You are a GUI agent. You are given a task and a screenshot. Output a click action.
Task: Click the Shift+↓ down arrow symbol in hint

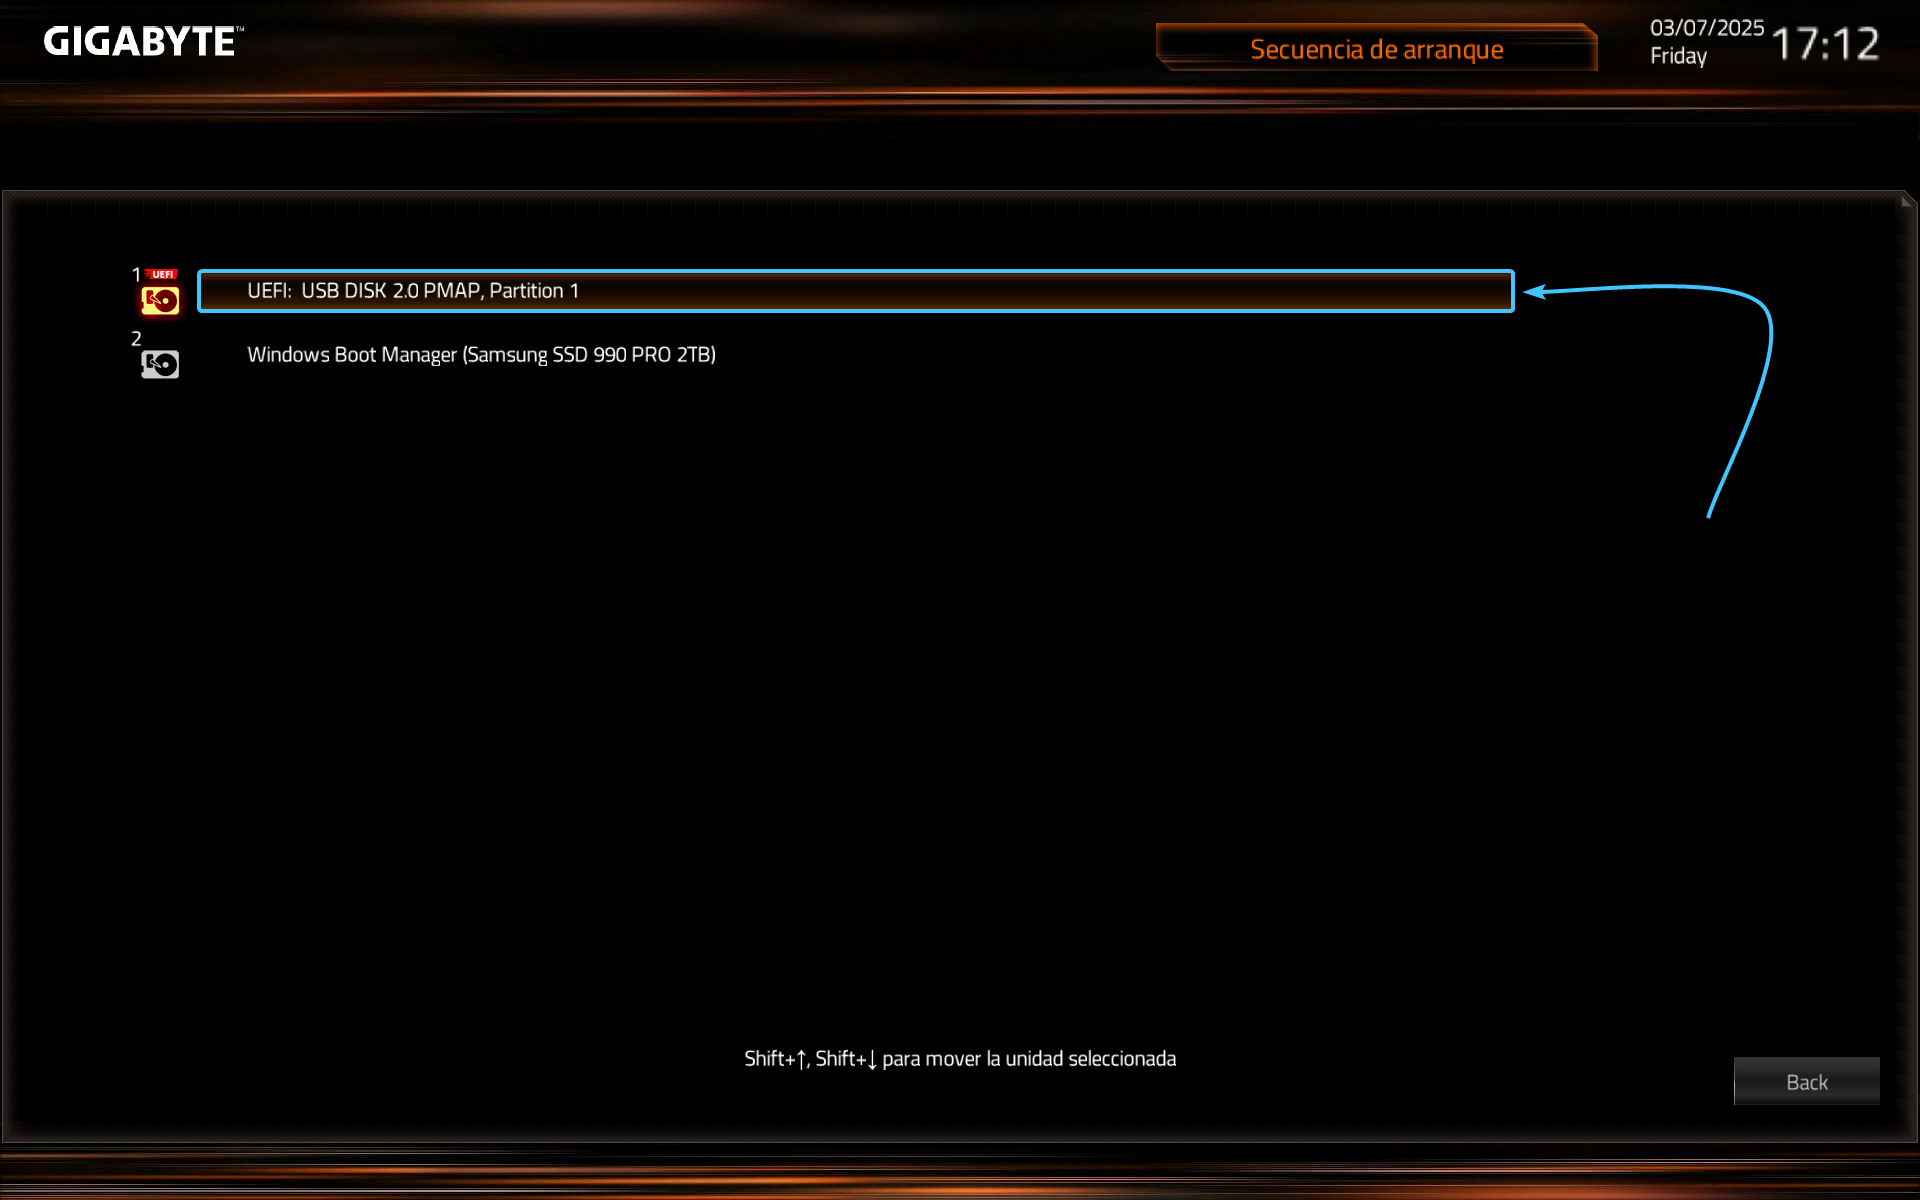coord(872,1059)
